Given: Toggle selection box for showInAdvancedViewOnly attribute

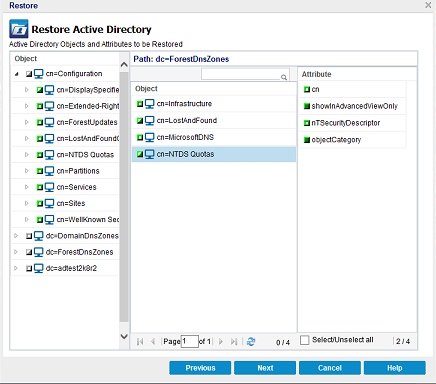Looking at the screenshot, I should tap(307, 106).
